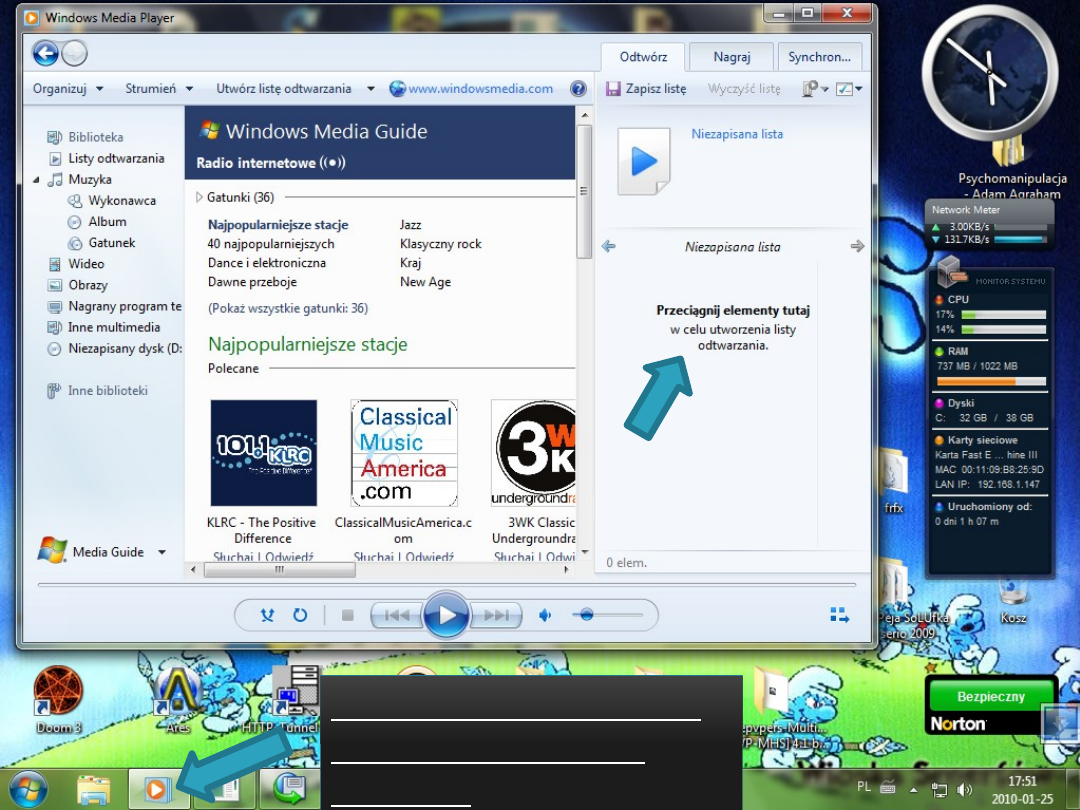Click the Zapisz listę button
Image resolution: width=1080 pixels, height=810 pixels.
point(647,88)
